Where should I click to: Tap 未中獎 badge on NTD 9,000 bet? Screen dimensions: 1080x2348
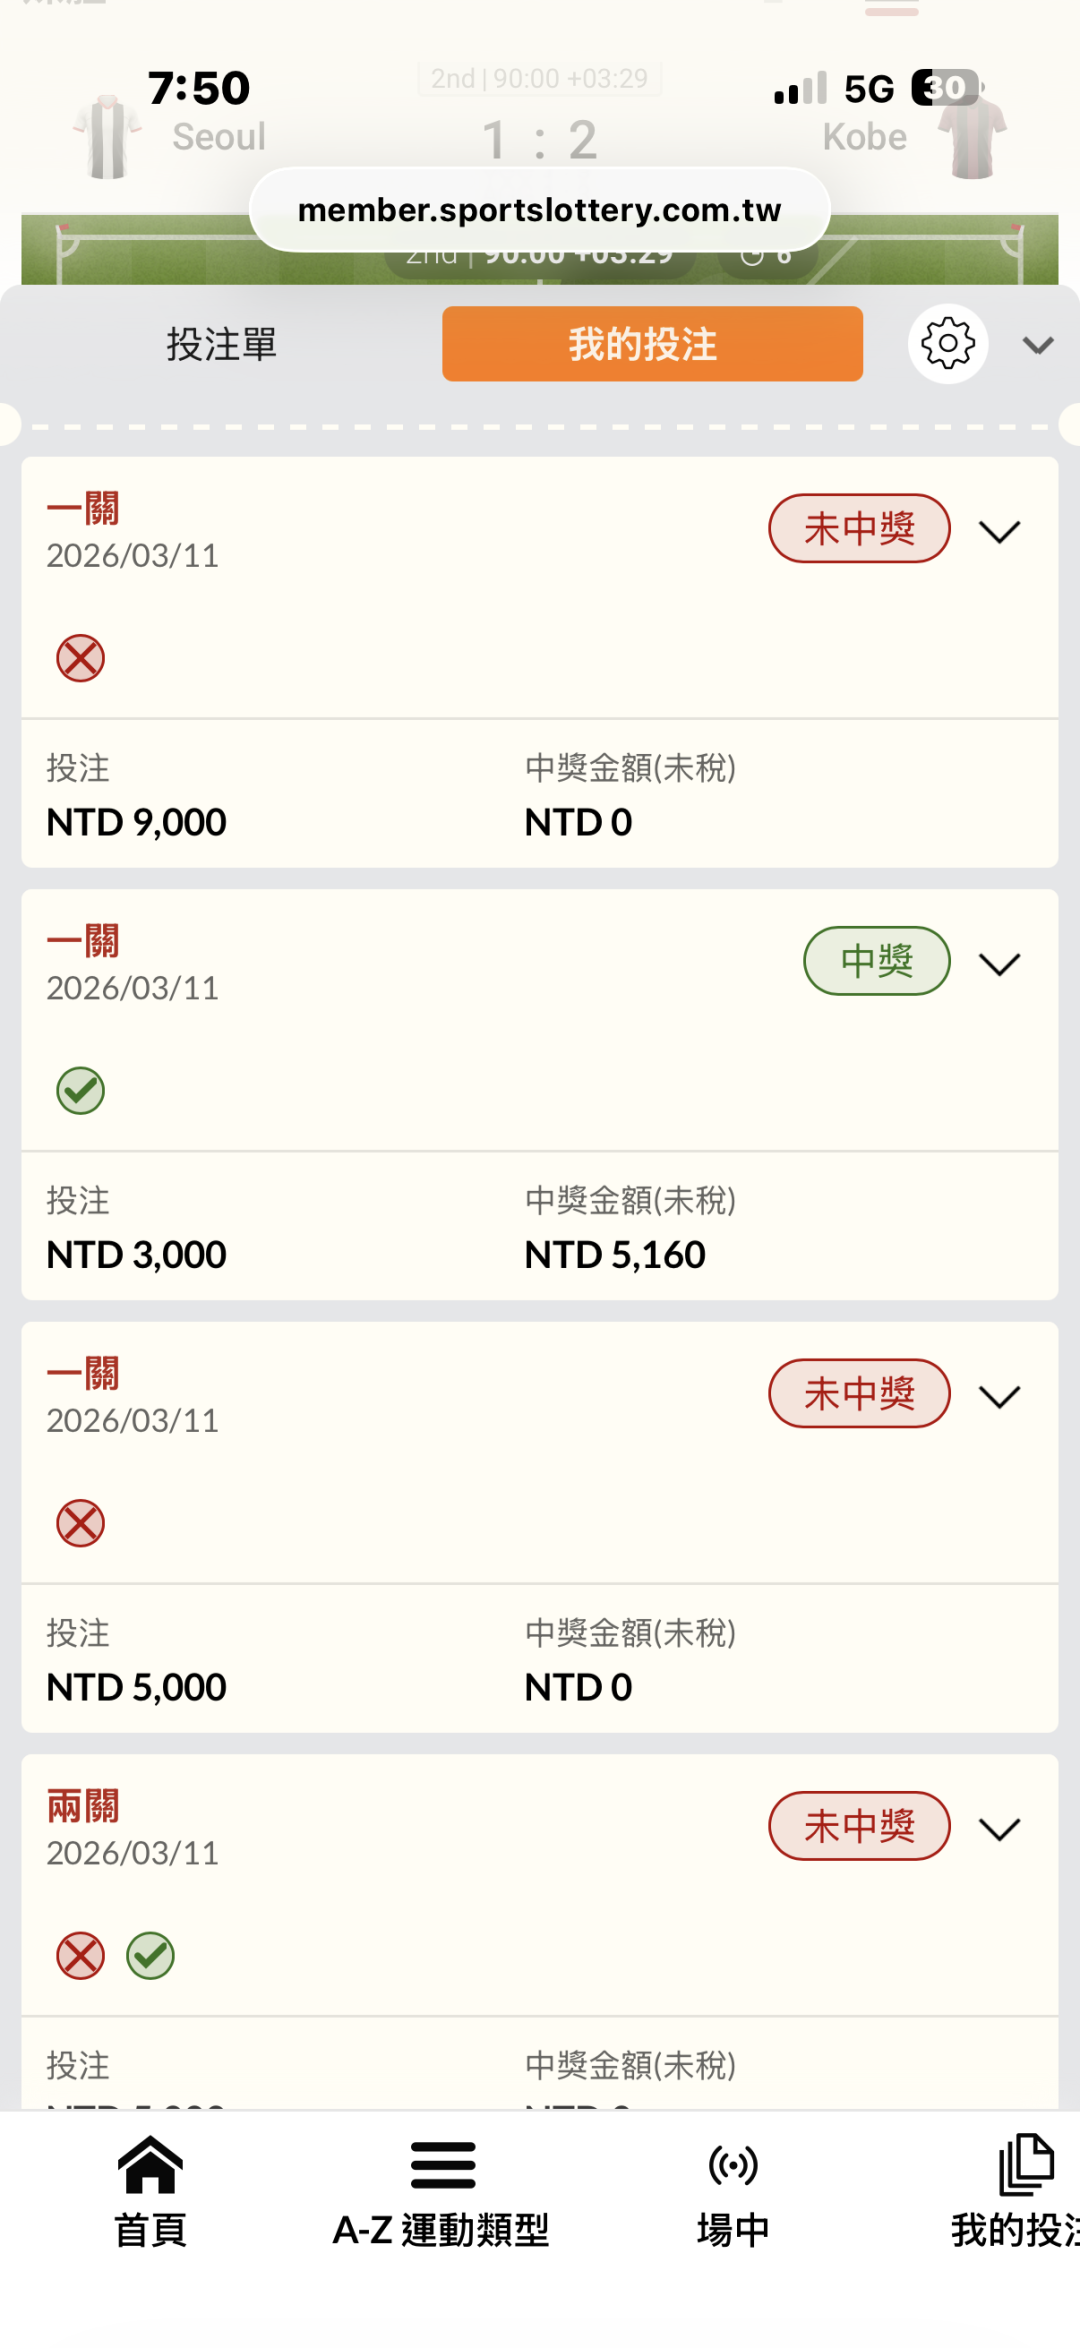[858, 528]
